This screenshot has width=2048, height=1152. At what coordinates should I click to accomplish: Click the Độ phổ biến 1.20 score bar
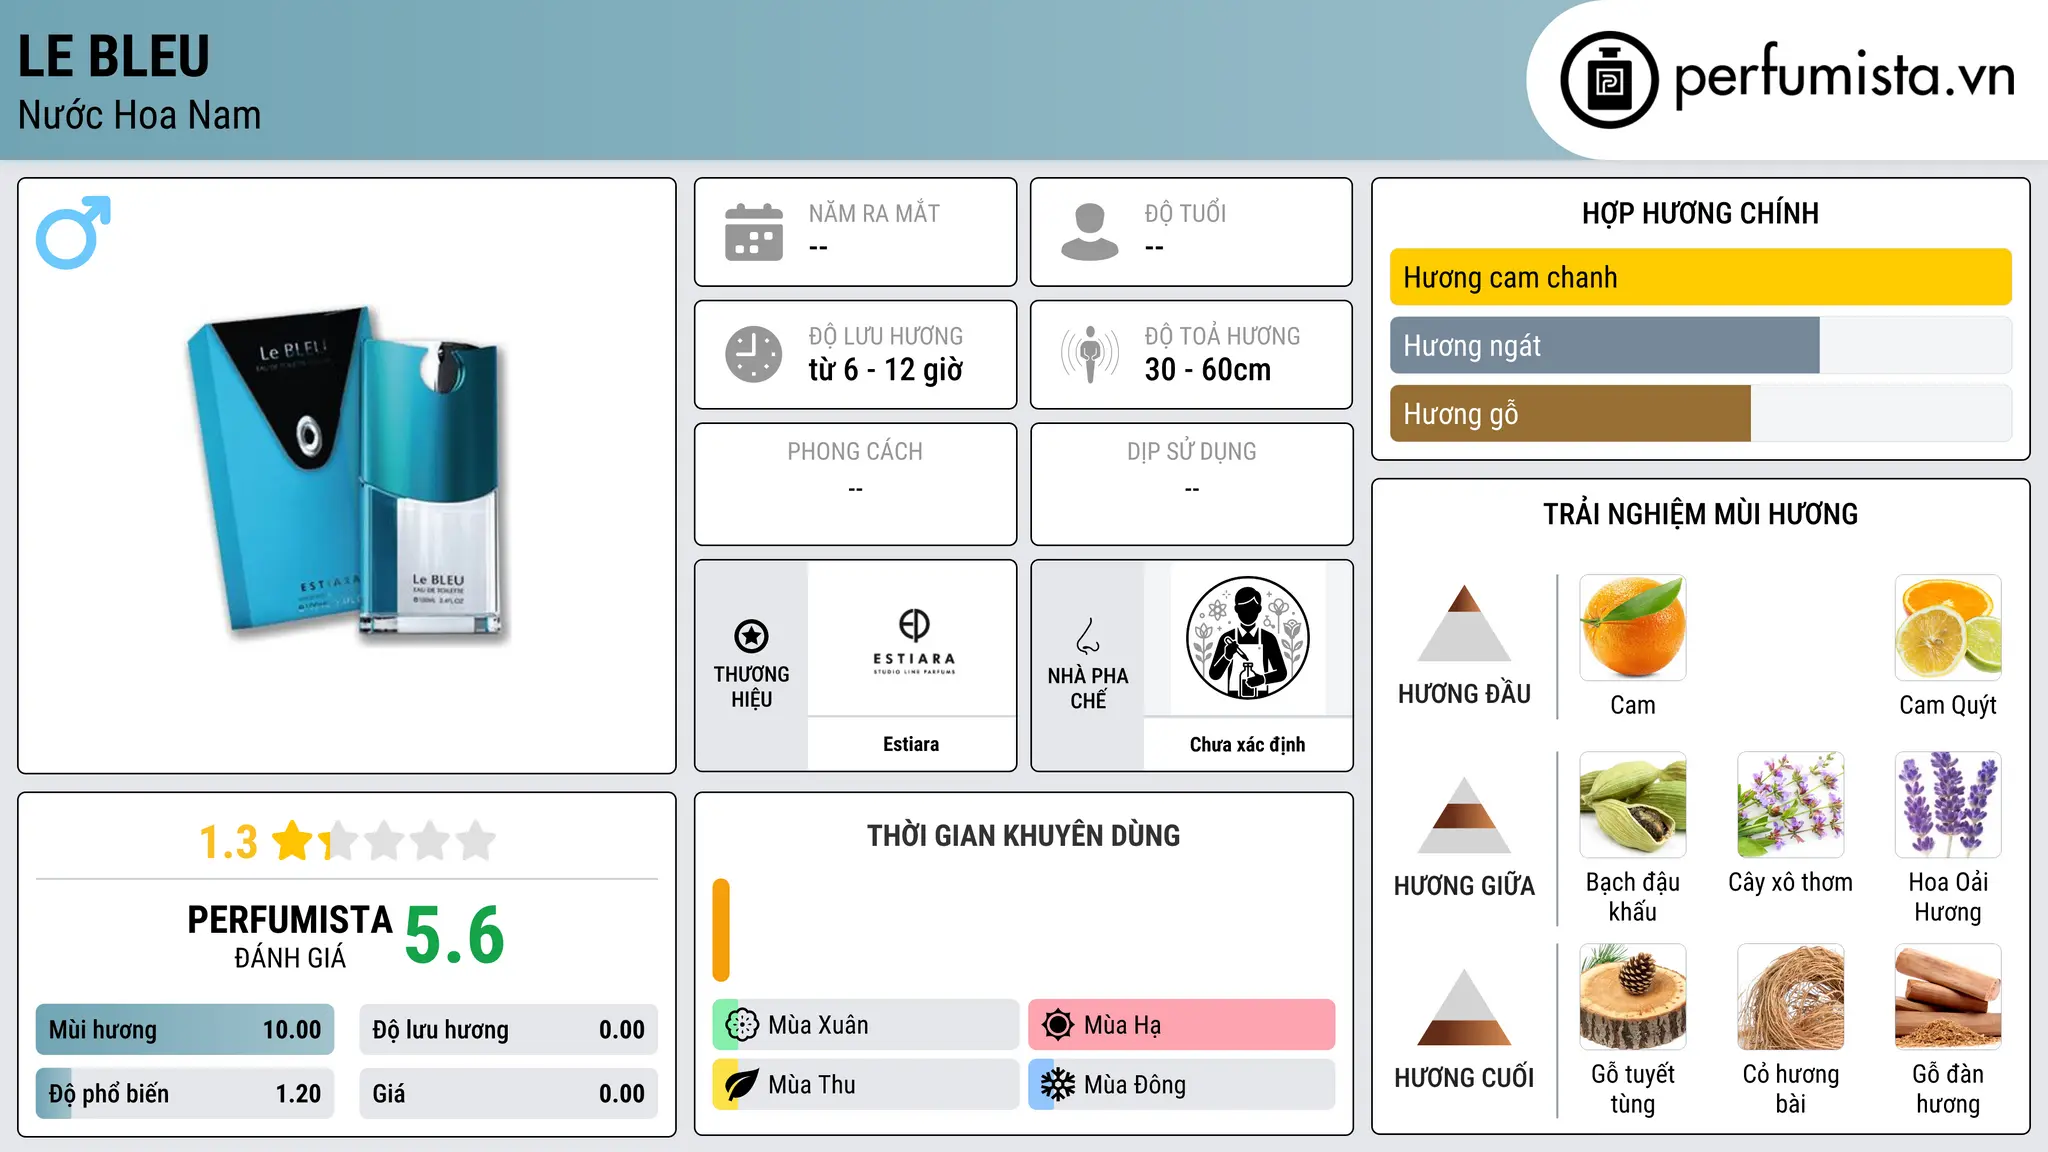(x=185, y=1094)
